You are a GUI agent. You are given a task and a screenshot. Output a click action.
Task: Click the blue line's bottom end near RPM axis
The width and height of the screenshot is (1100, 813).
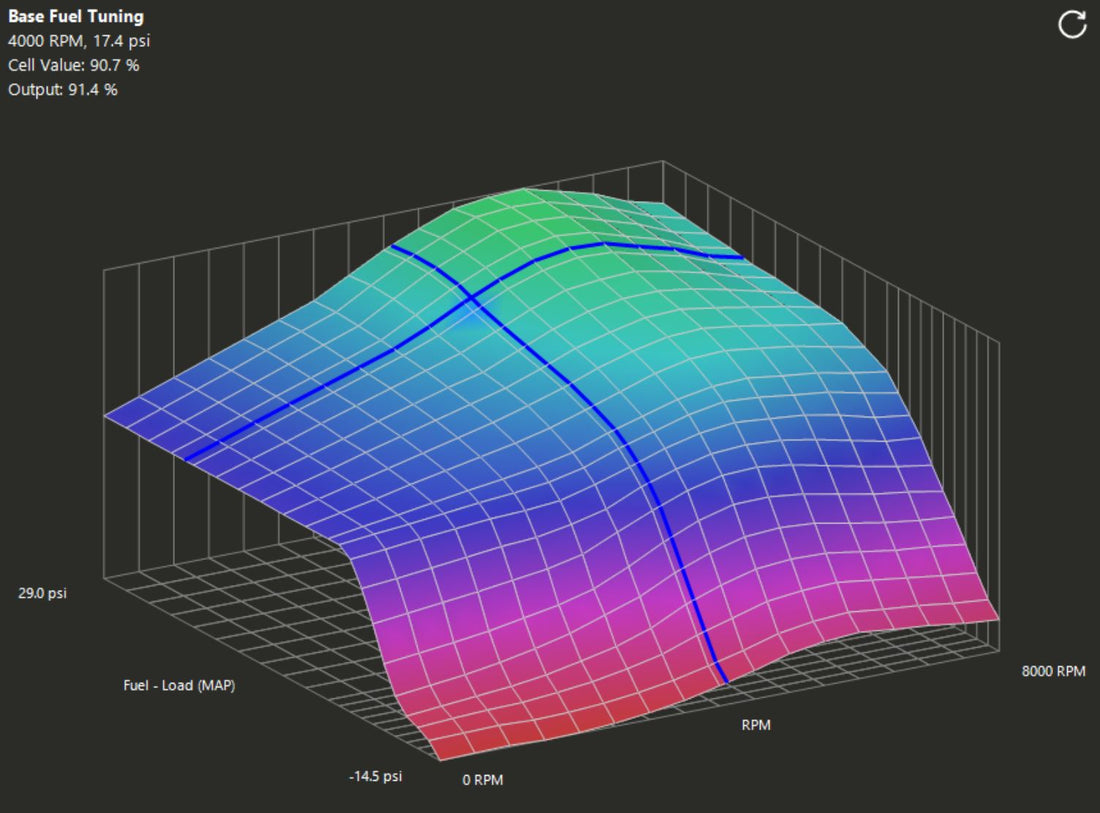click(x=725, y=681)
